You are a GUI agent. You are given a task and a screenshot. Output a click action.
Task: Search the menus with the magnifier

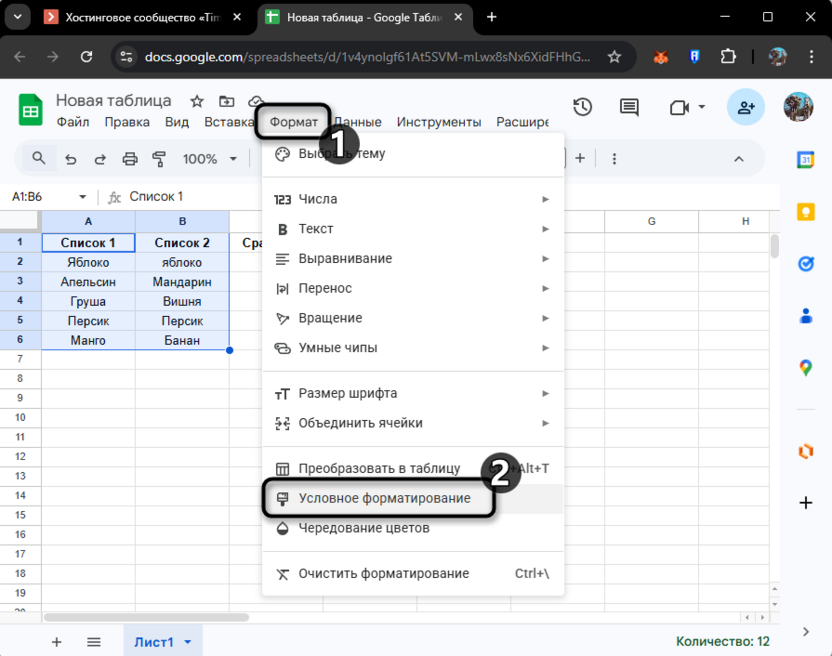coord(40,158)
